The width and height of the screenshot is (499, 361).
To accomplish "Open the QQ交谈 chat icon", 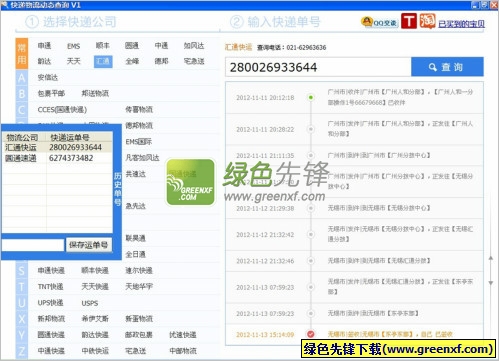I will point(379,22).
